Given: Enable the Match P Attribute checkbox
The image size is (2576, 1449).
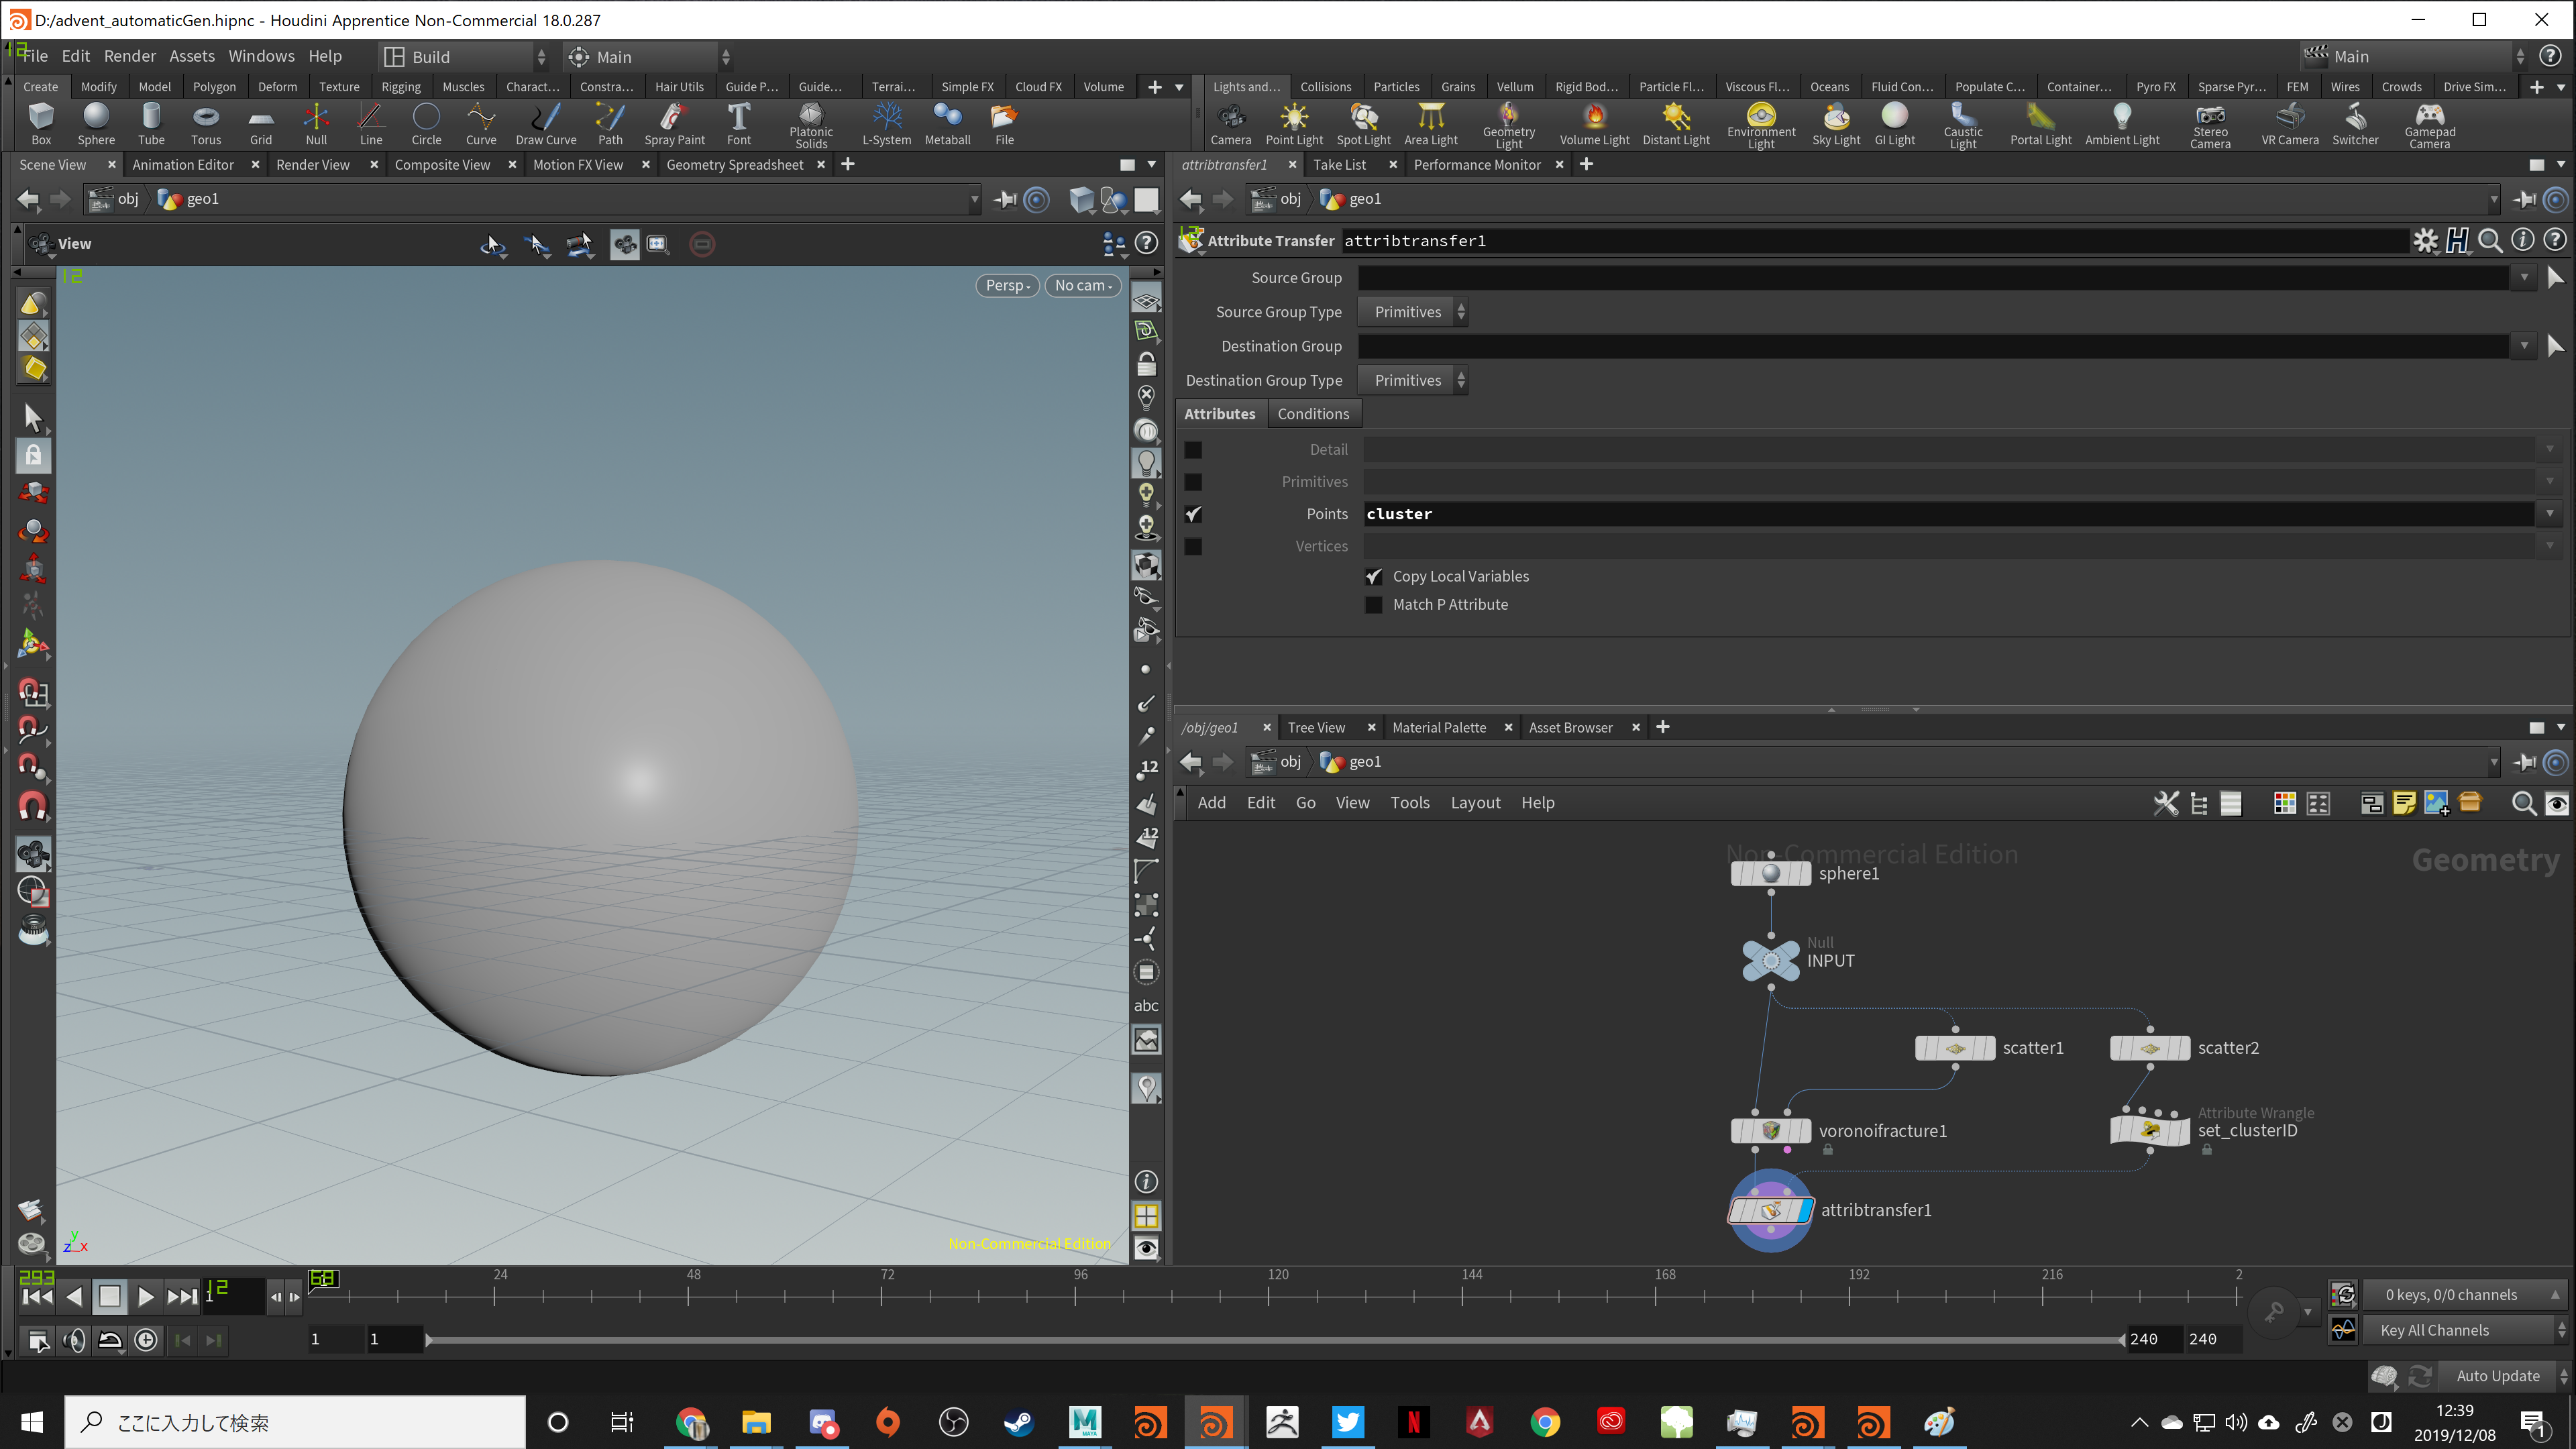Looking at the screenshot, I should click(x=1374, y=605).
